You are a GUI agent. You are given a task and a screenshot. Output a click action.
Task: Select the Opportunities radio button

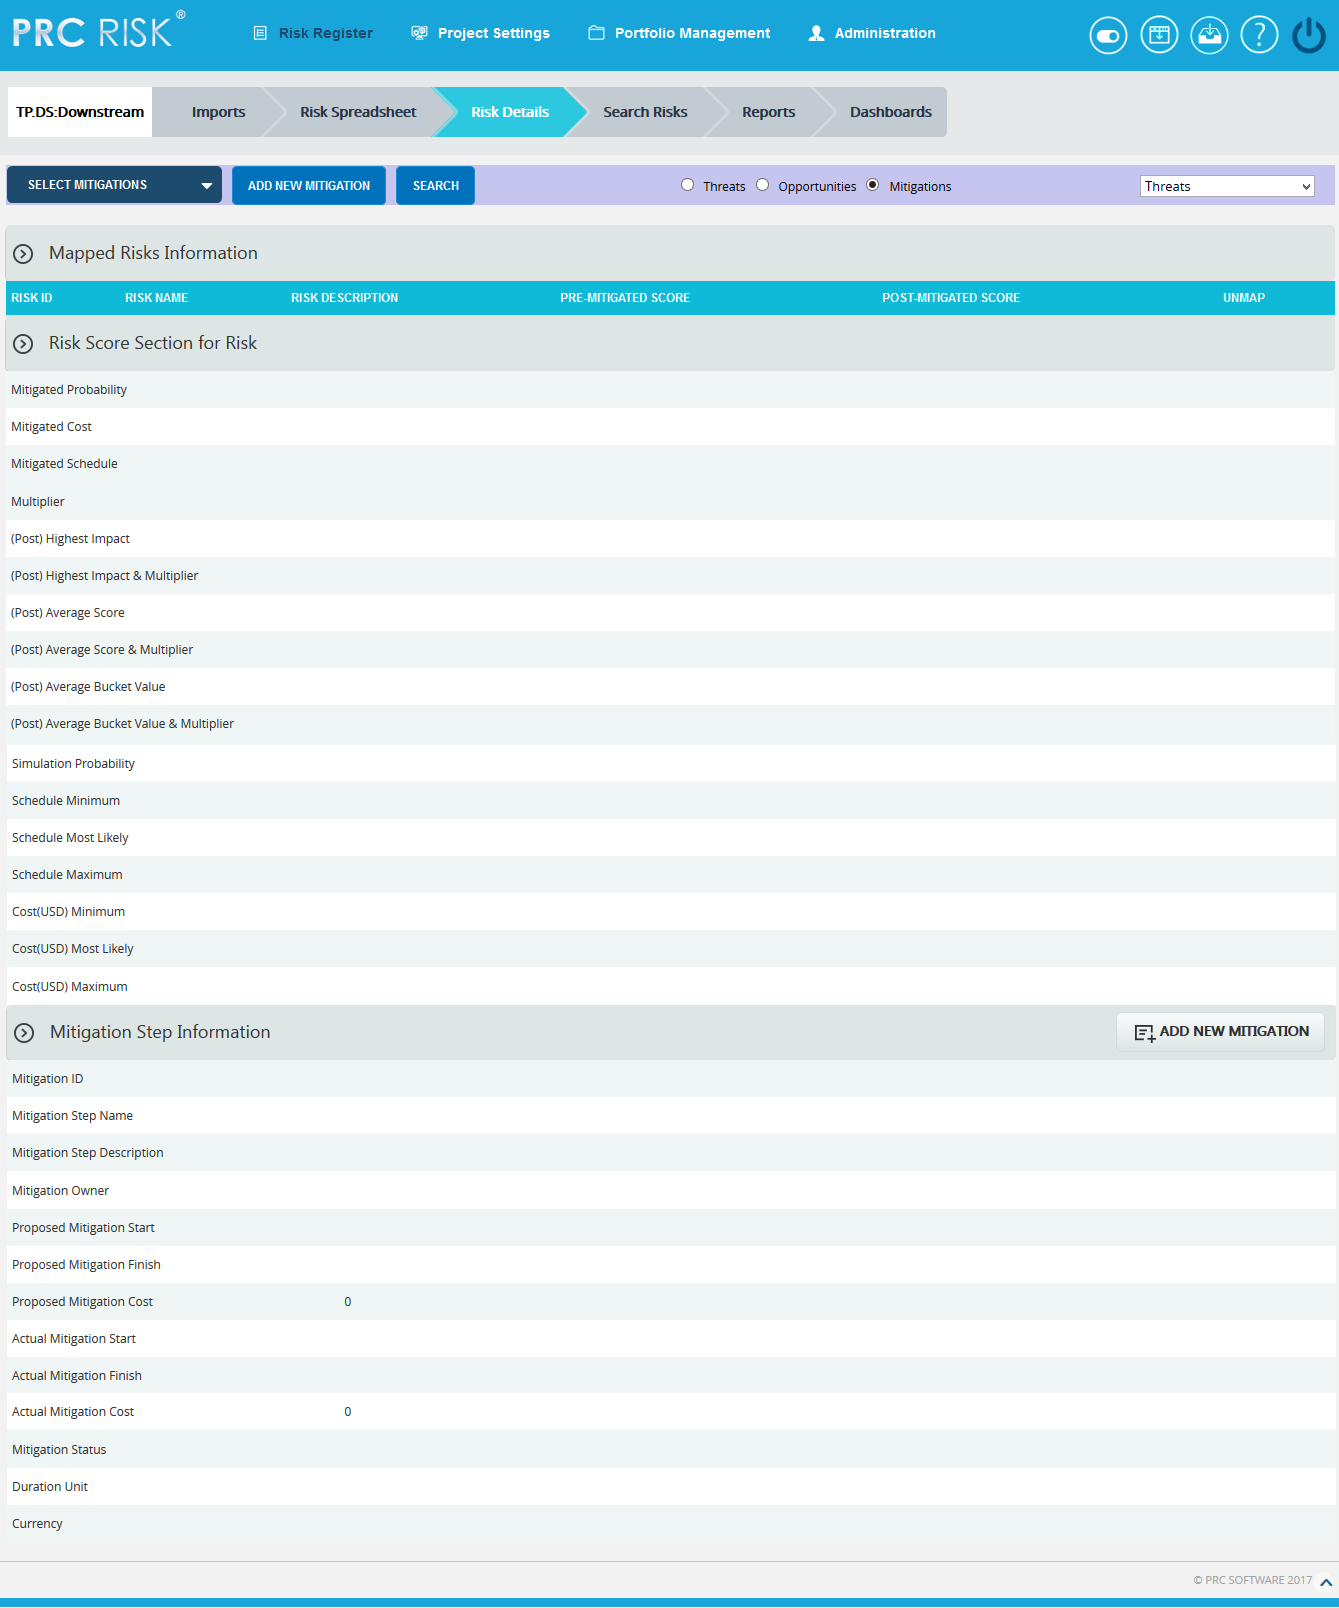(x=762, y=185)
